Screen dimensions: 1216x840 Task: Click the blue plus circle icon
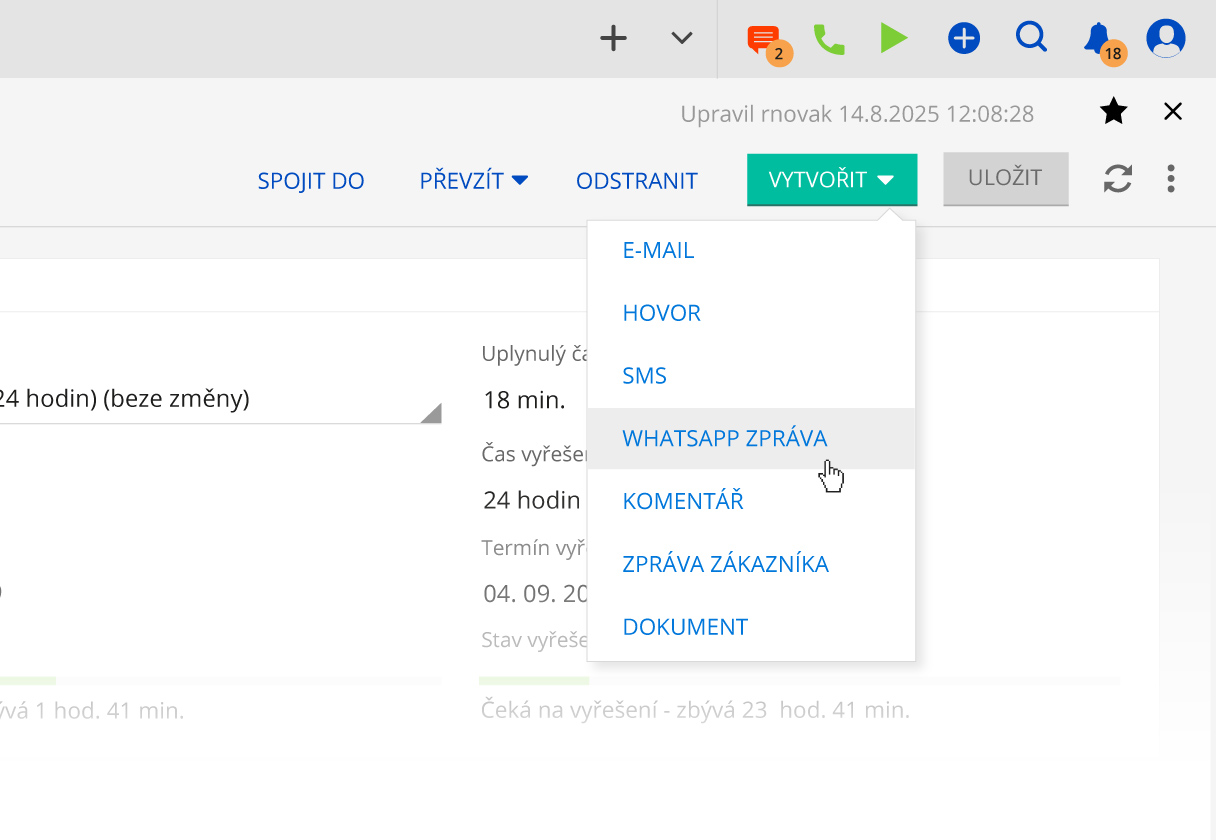pos(963,38)
